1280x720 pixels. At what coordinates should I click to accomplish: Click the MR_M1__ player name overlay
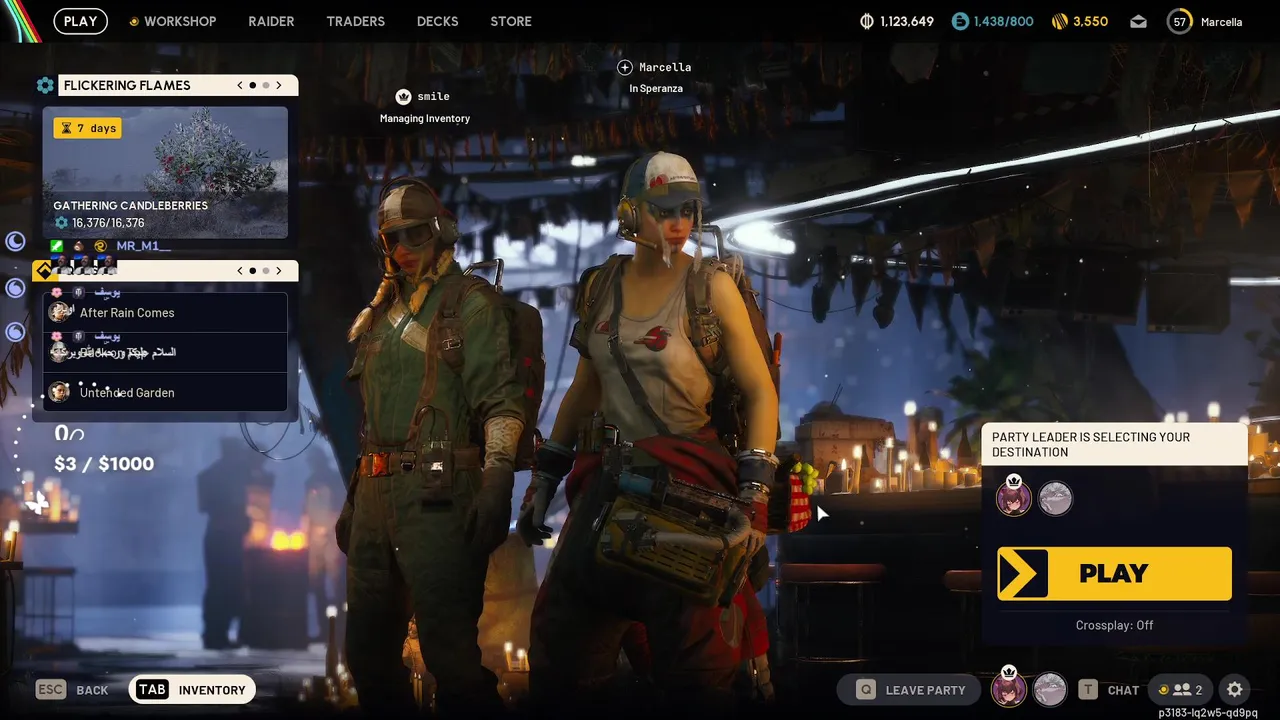143,246
